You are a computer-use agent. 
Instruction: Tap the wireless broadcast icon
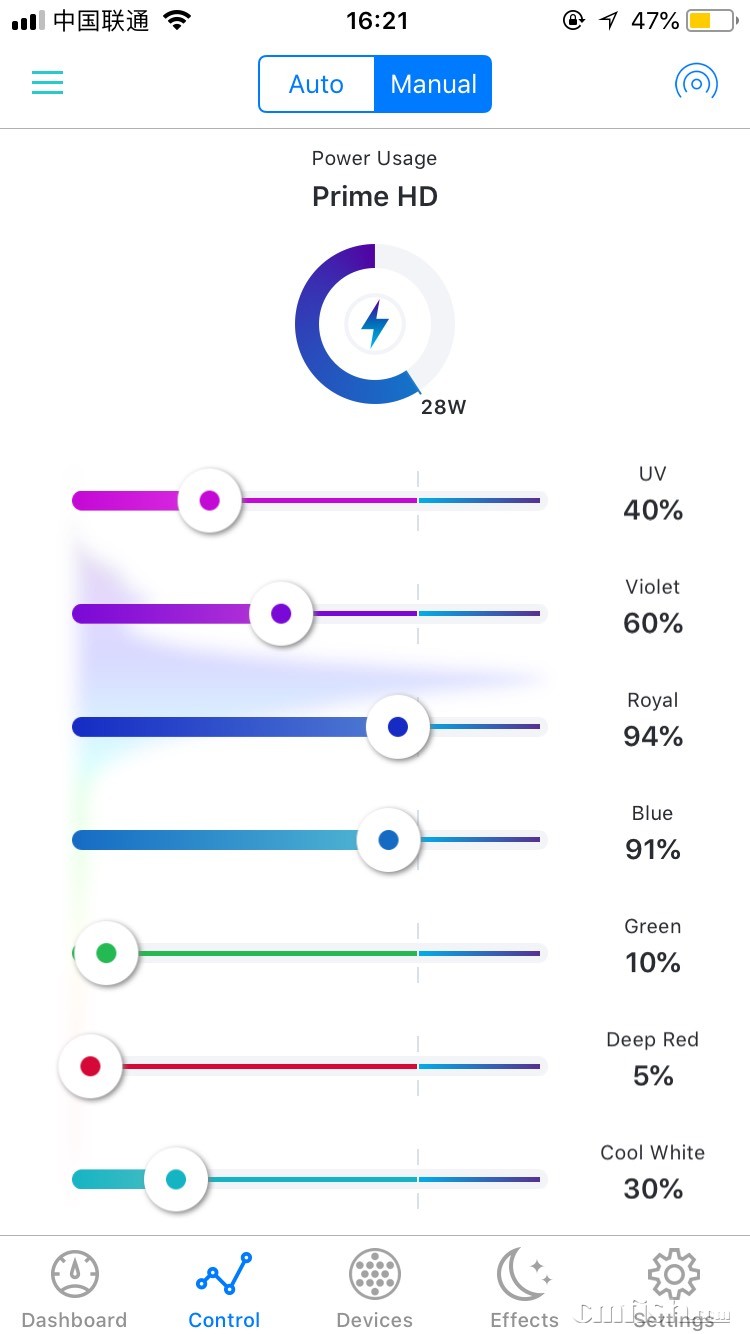pos(696,83)
